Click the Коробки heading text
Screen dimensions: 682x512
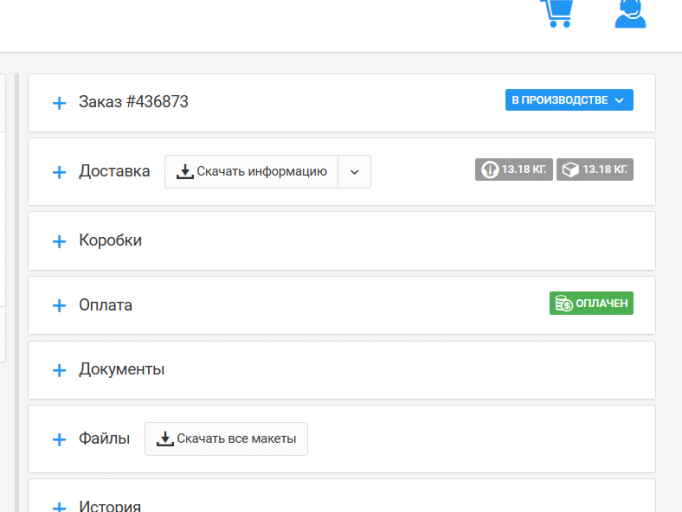click(x=110, y=240)
